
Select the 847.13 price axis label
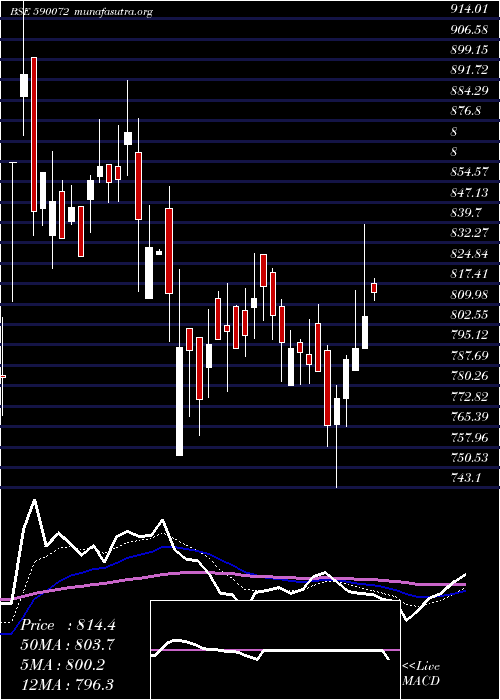[x=468, y=192]
